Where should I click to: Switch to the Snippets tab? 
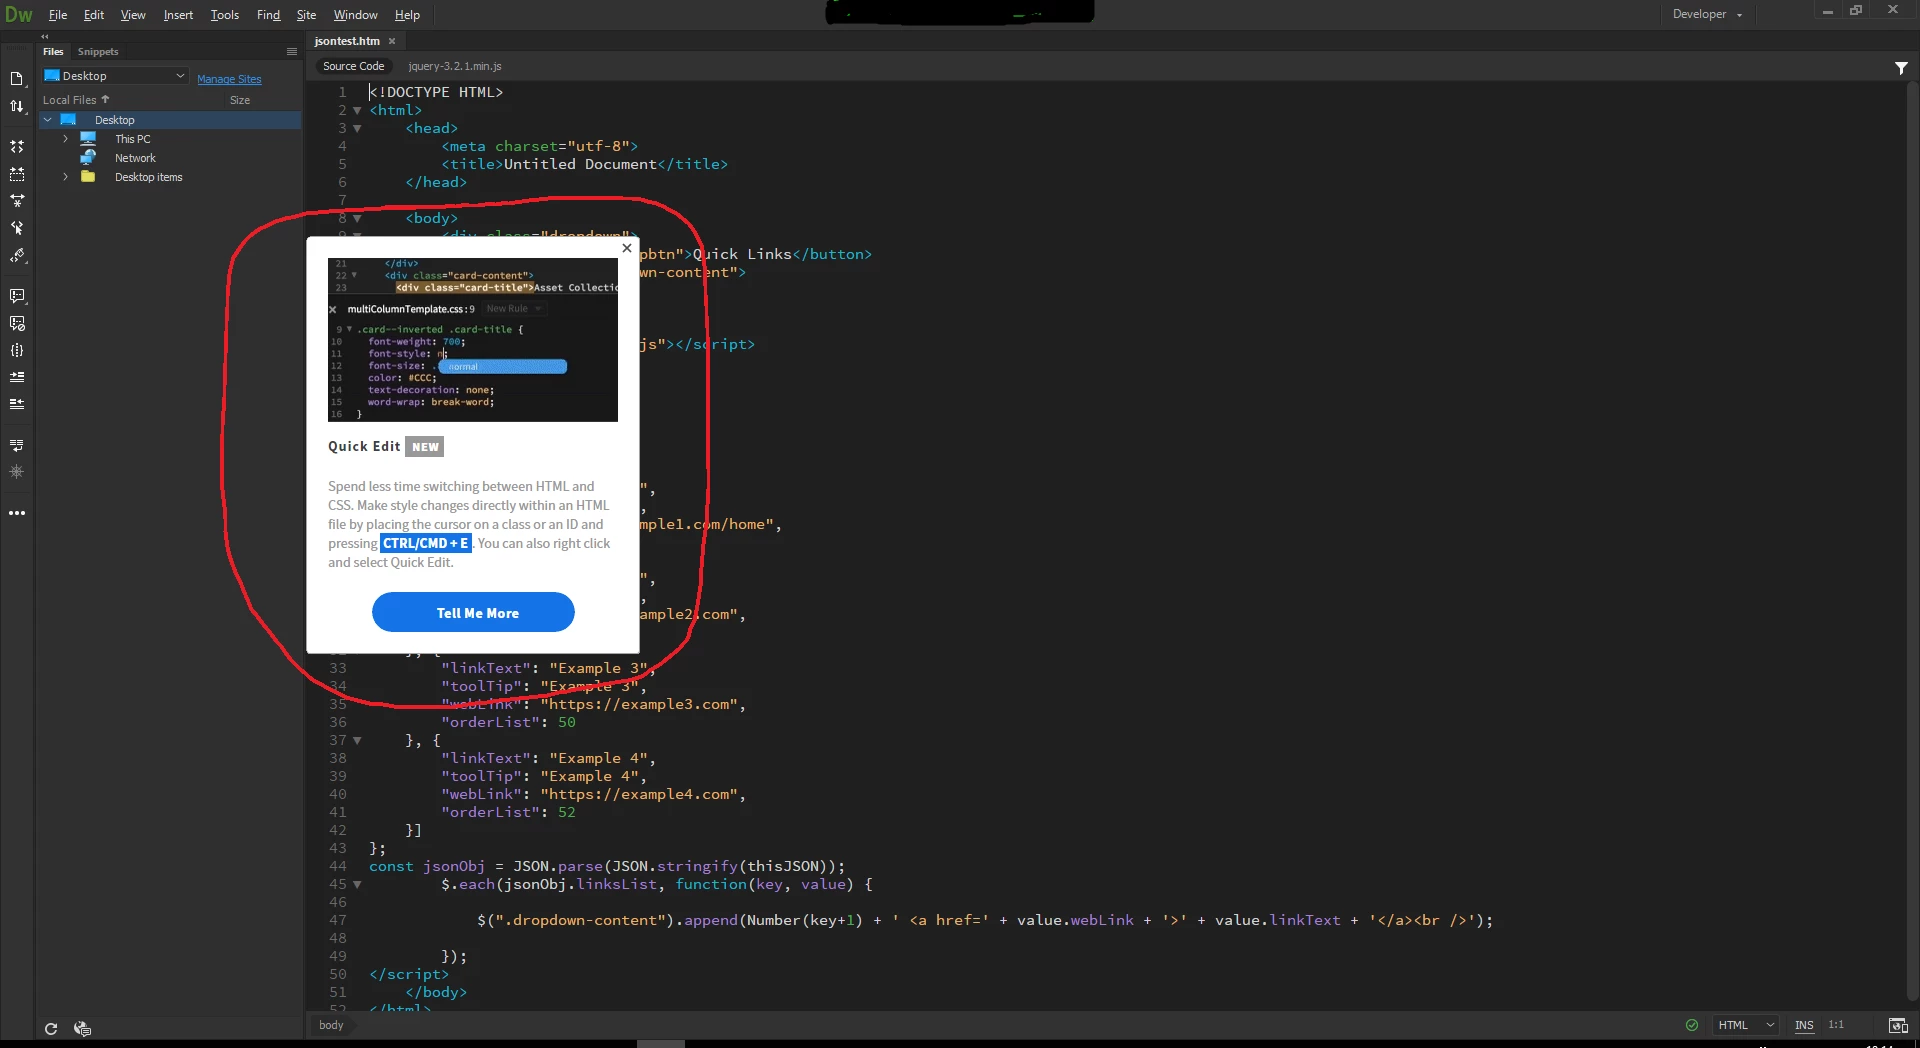pyautogui.click(x=98, y=52)
